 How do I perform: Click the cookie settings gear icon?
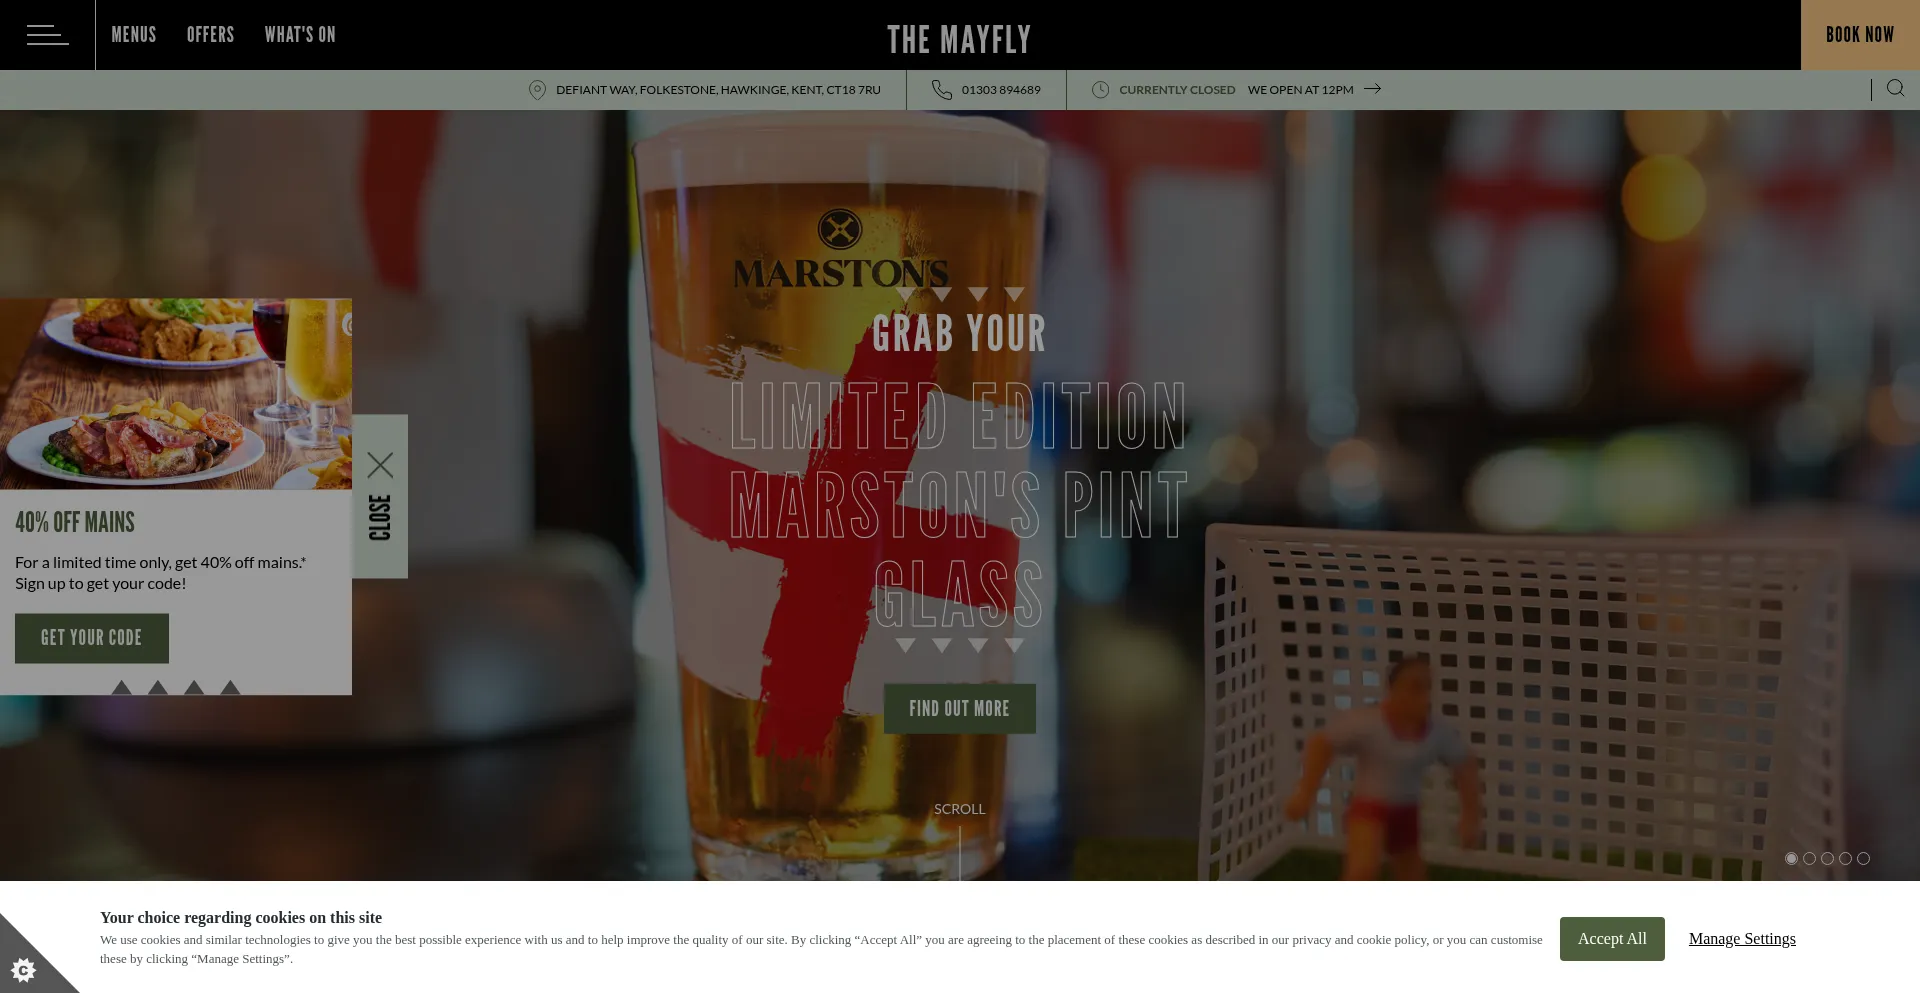24,969
